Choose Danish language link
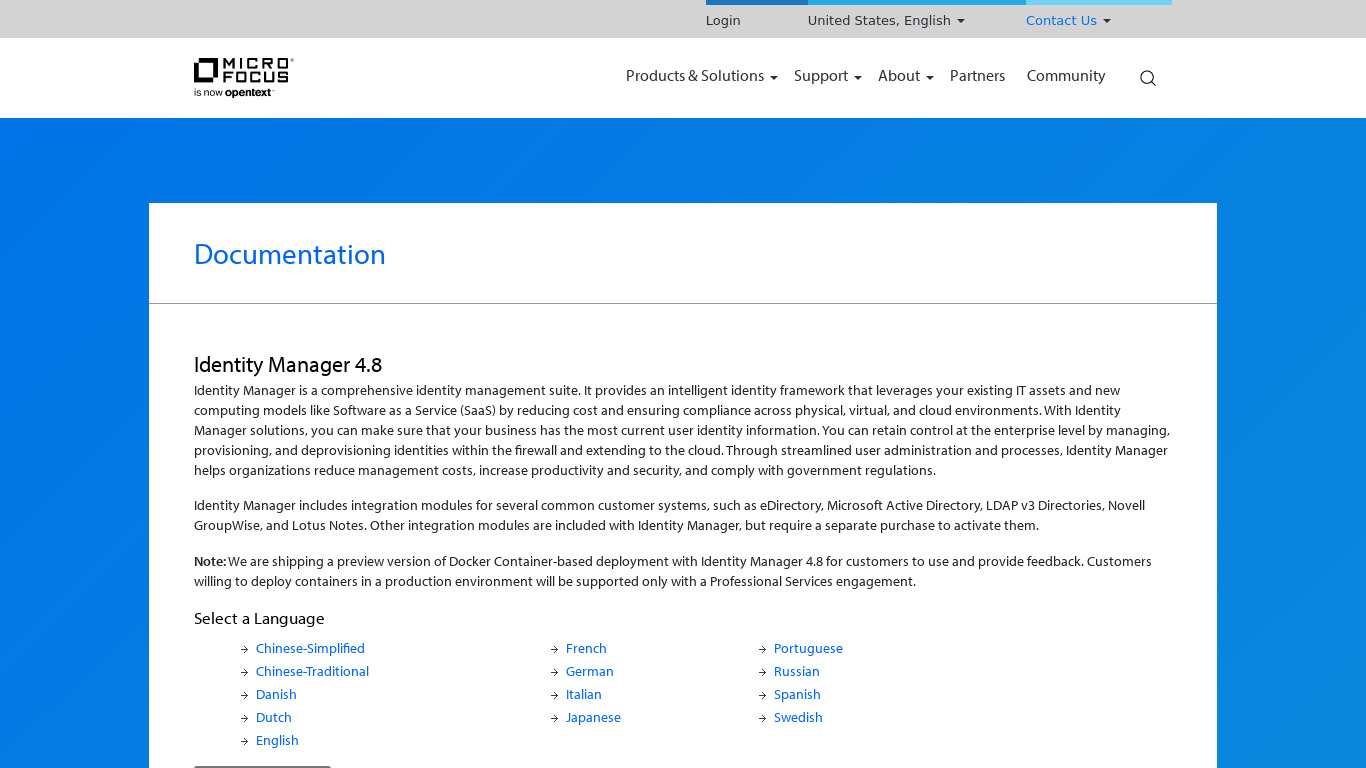The height and width of the screenshot is (768, 1366). click(276, 695)
